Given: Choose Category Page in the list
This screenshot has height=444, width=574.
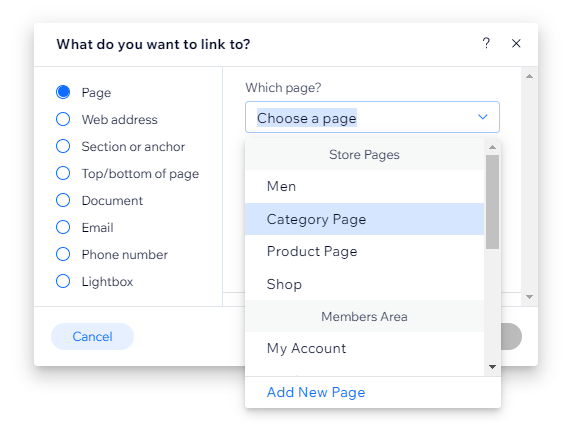Looking at the screenshot, I should point(364,219).
